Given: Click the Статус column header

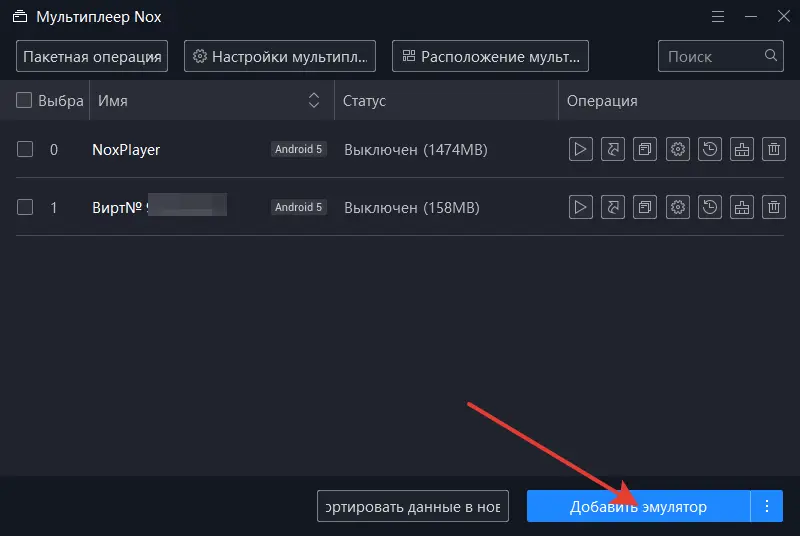Looking at the screenshot, I should pyautogui.click(x=446, y=100).
